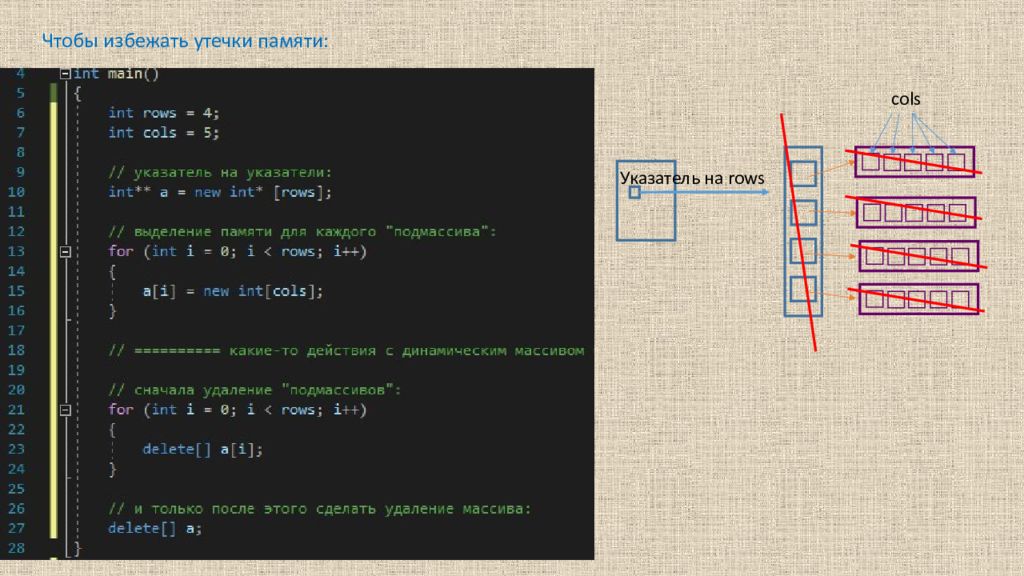Click the line 'int** a = new int* [rows];'
The height and width of the screenshot is (576, 1024).
point(220,192)
